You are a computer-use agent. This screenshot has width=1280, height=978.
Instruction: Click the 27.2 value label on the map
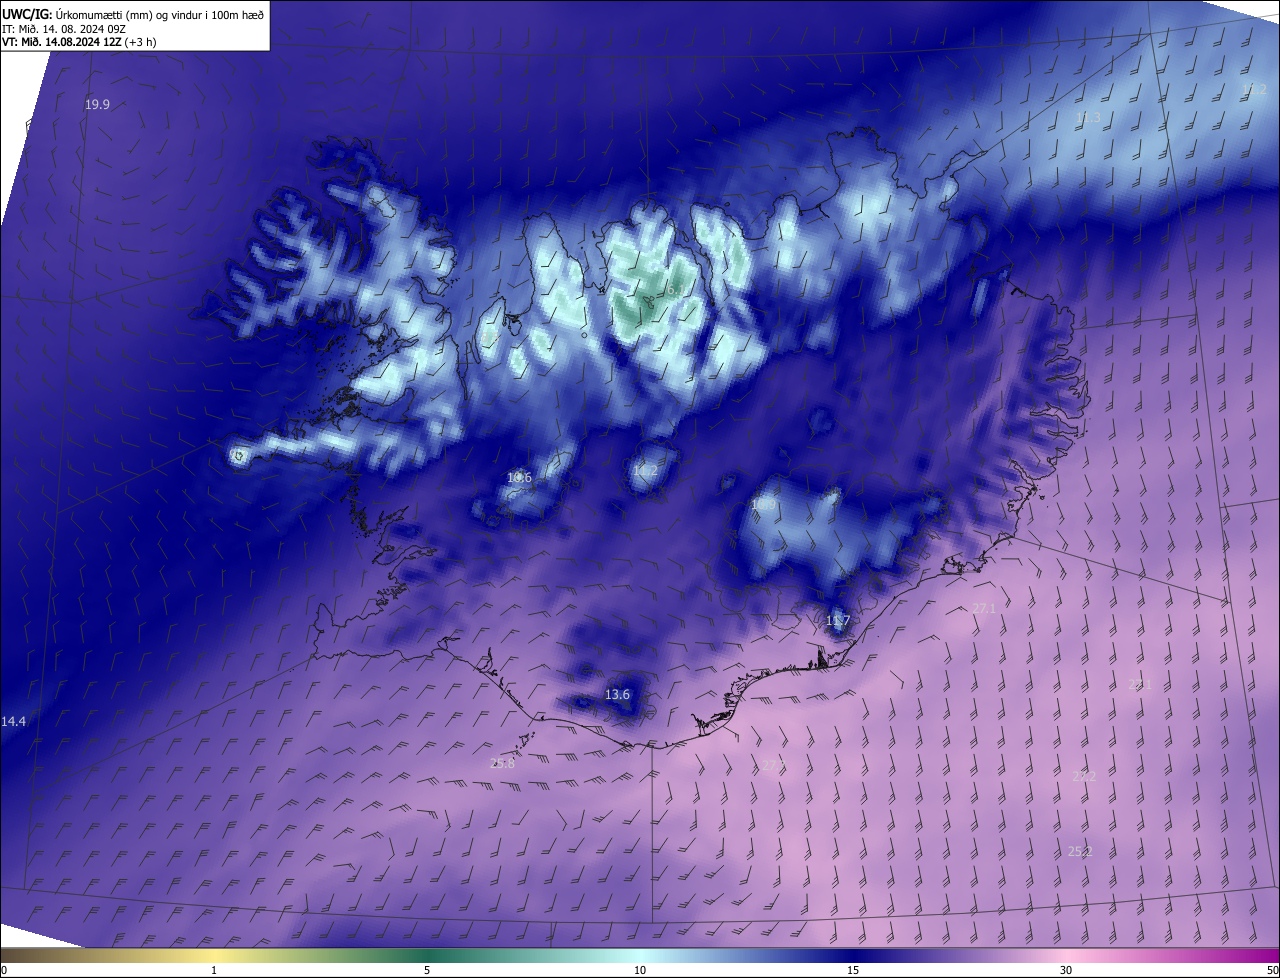[x=1083, y=776]
